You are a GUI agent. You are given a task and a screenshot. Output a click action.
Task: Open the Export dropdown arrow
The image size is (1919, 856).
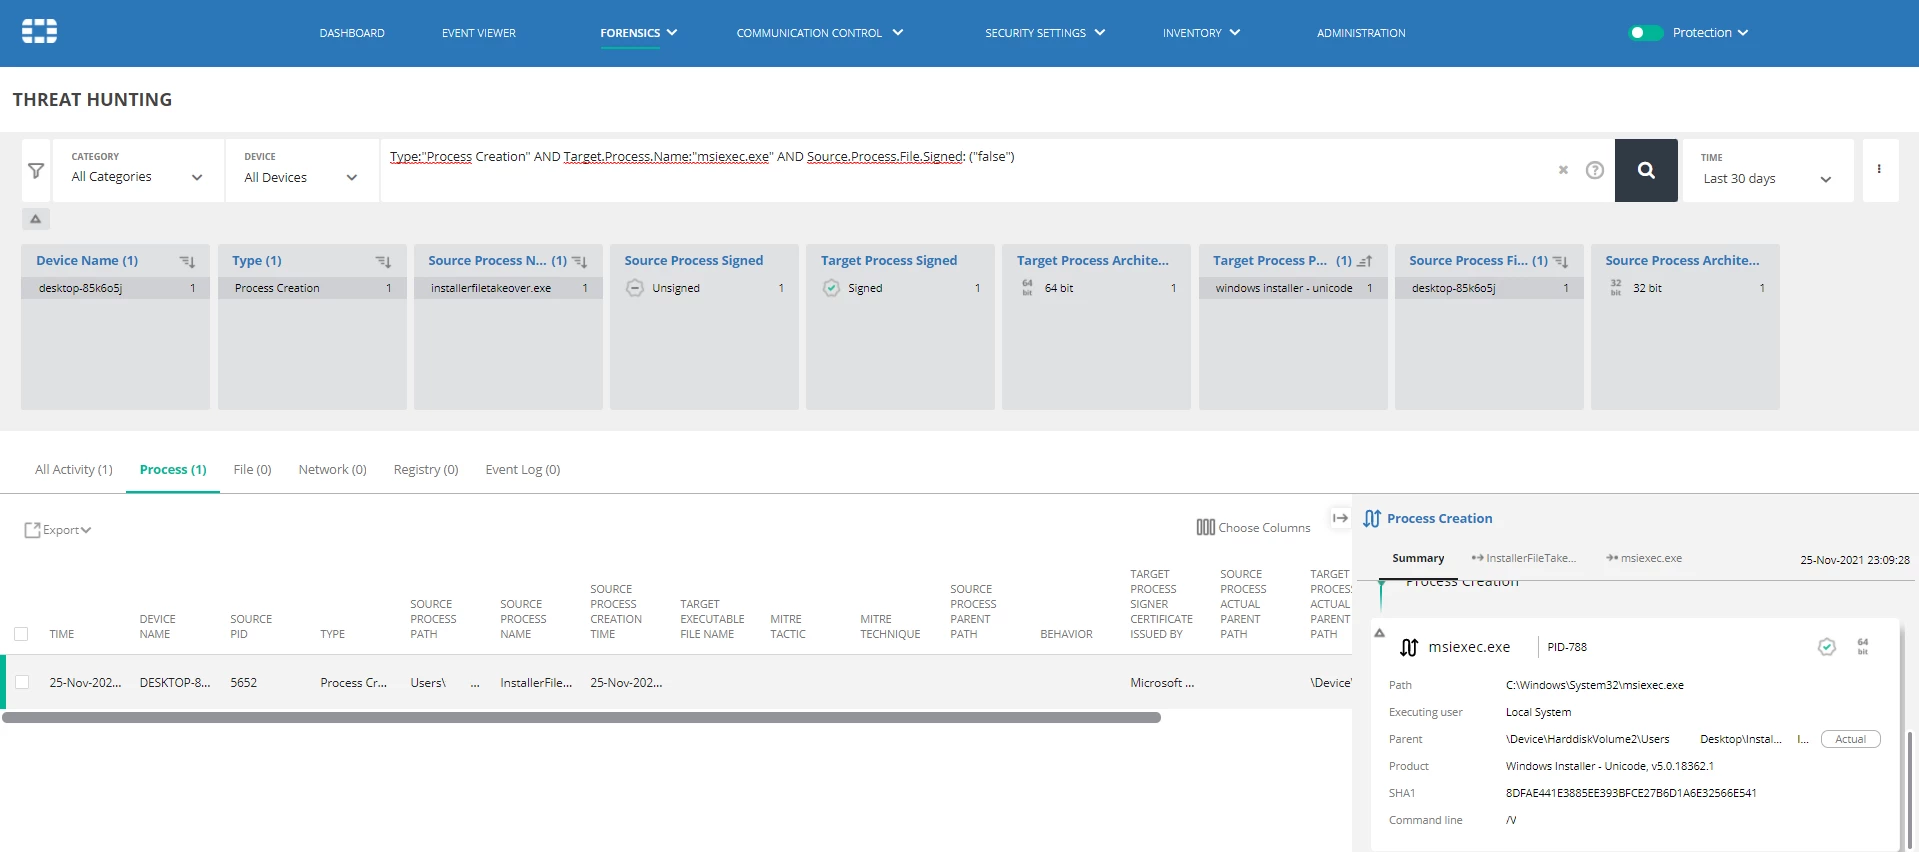(86, 530)
